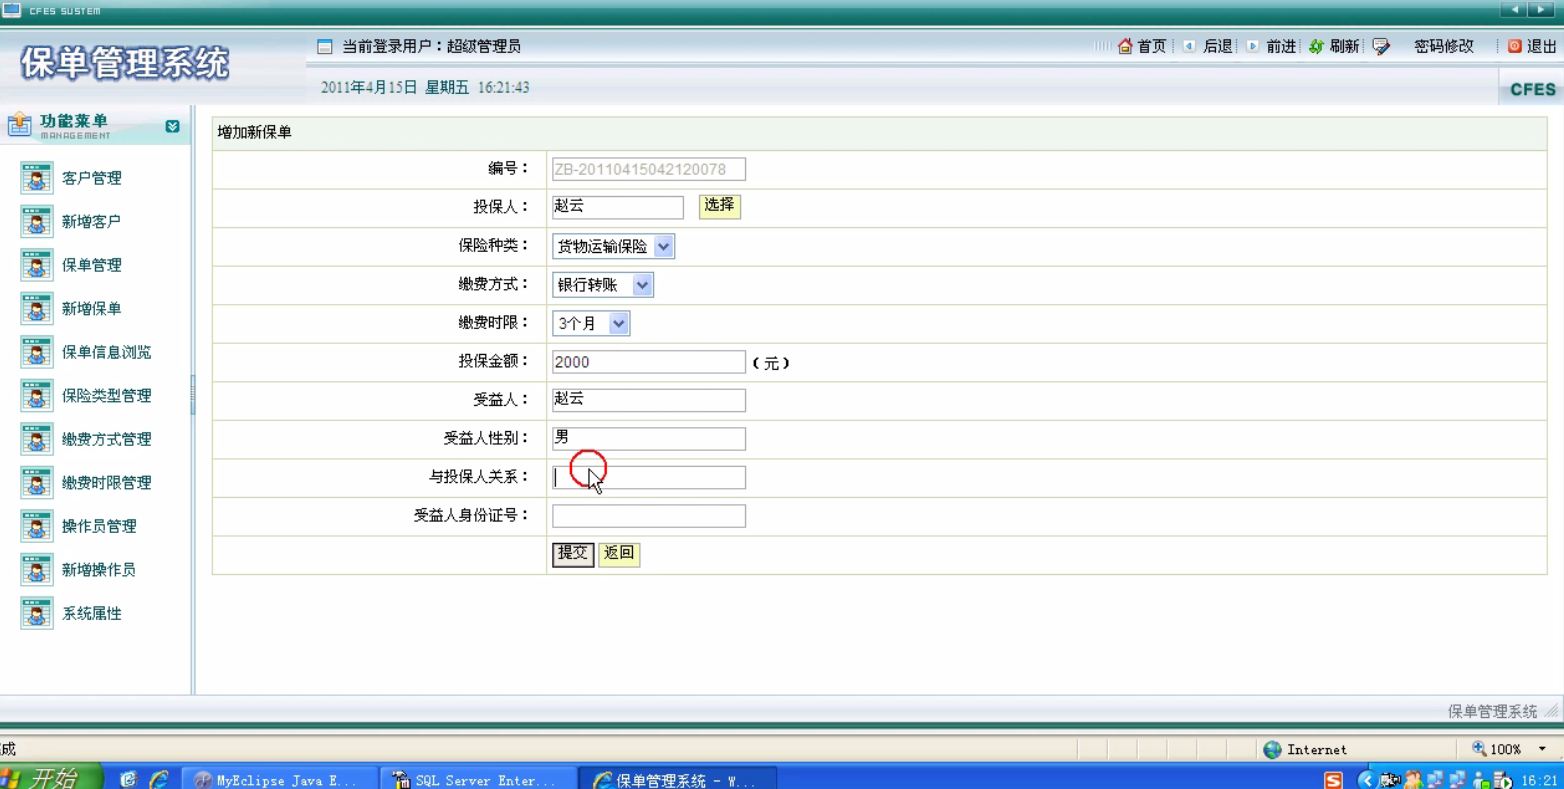
Task: Focus the 受益人性别 field
Action: tap(649, 439)
